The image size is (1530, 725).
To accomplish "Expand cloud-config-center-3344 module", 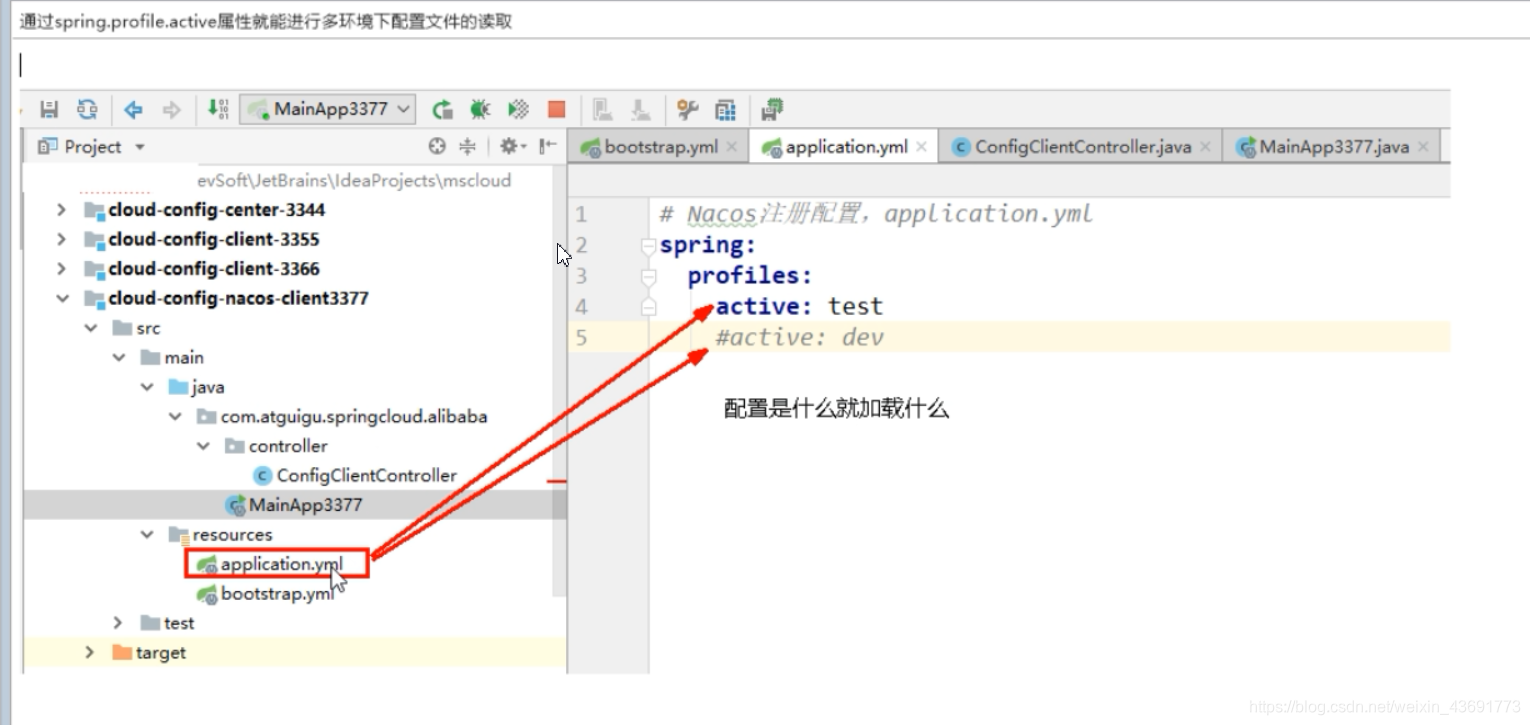I will pos(62,210).
